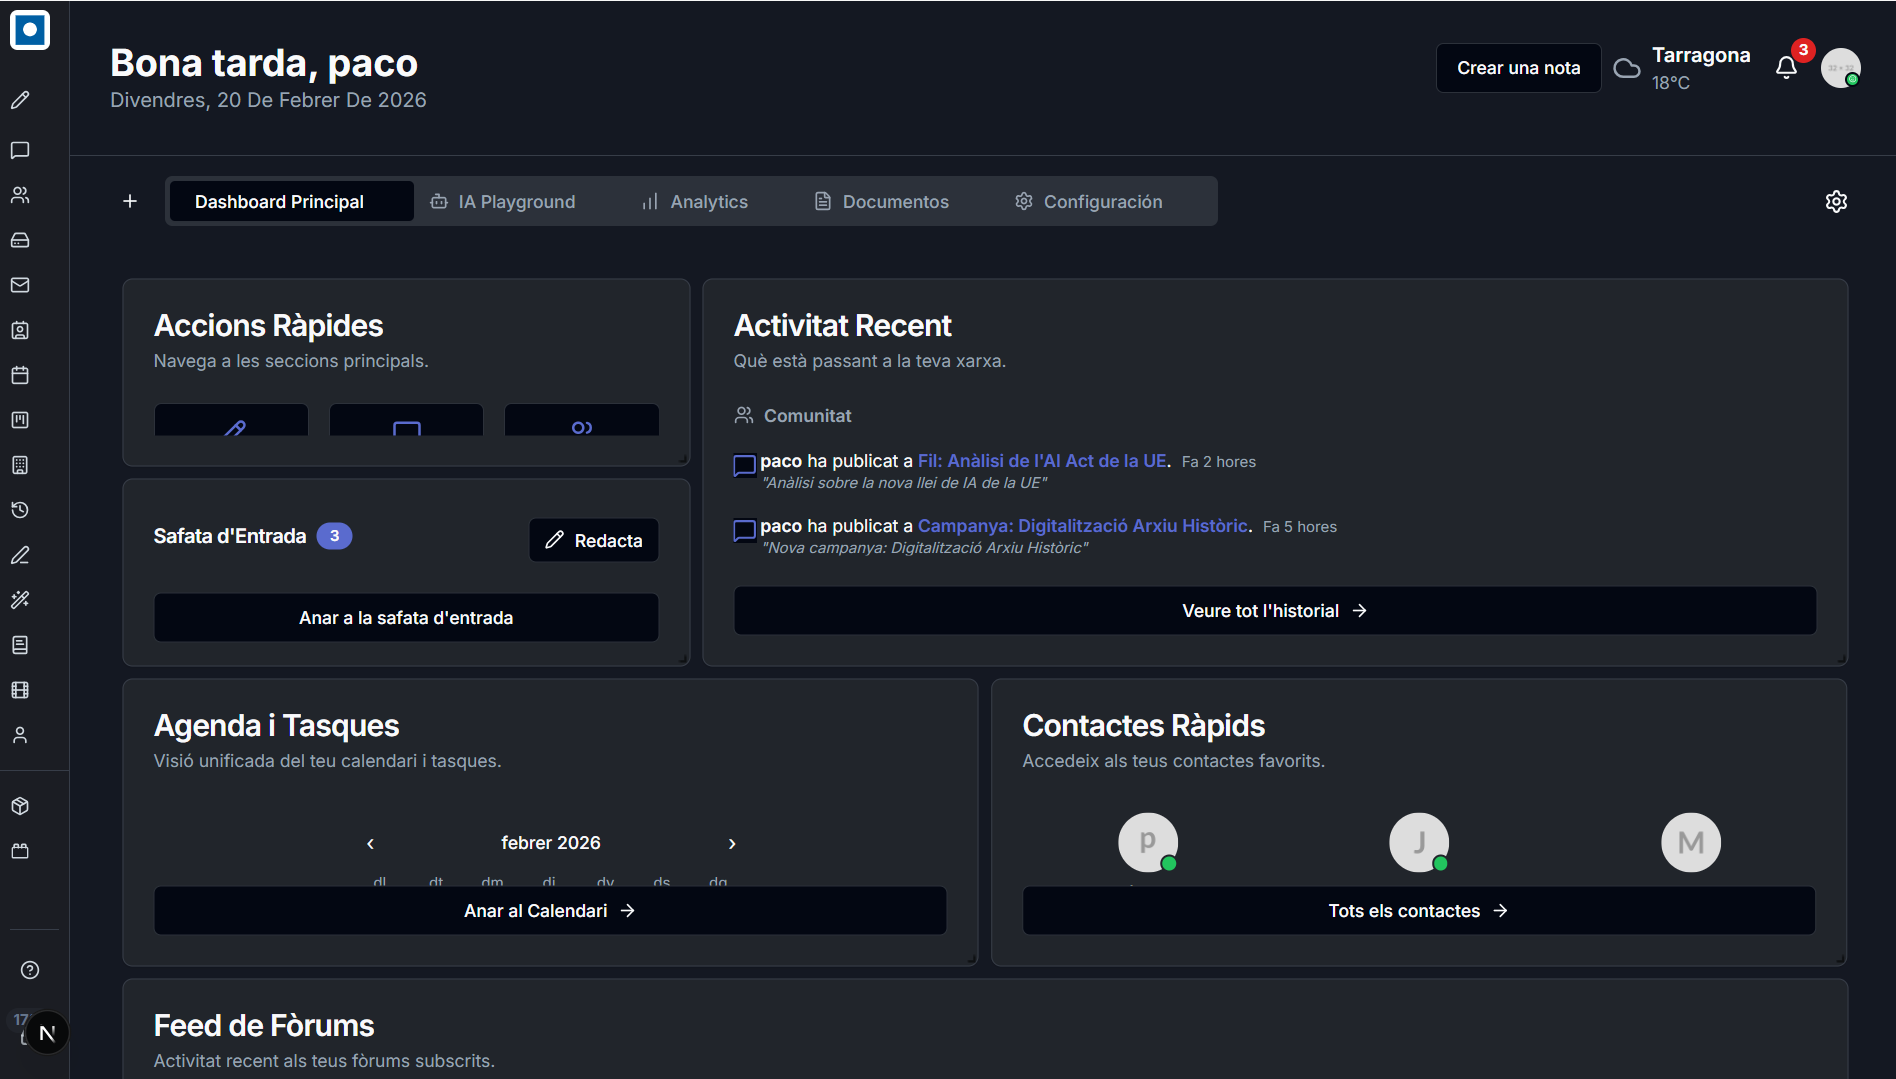Click the app logo in the sidebar

(x=30, y=30)
